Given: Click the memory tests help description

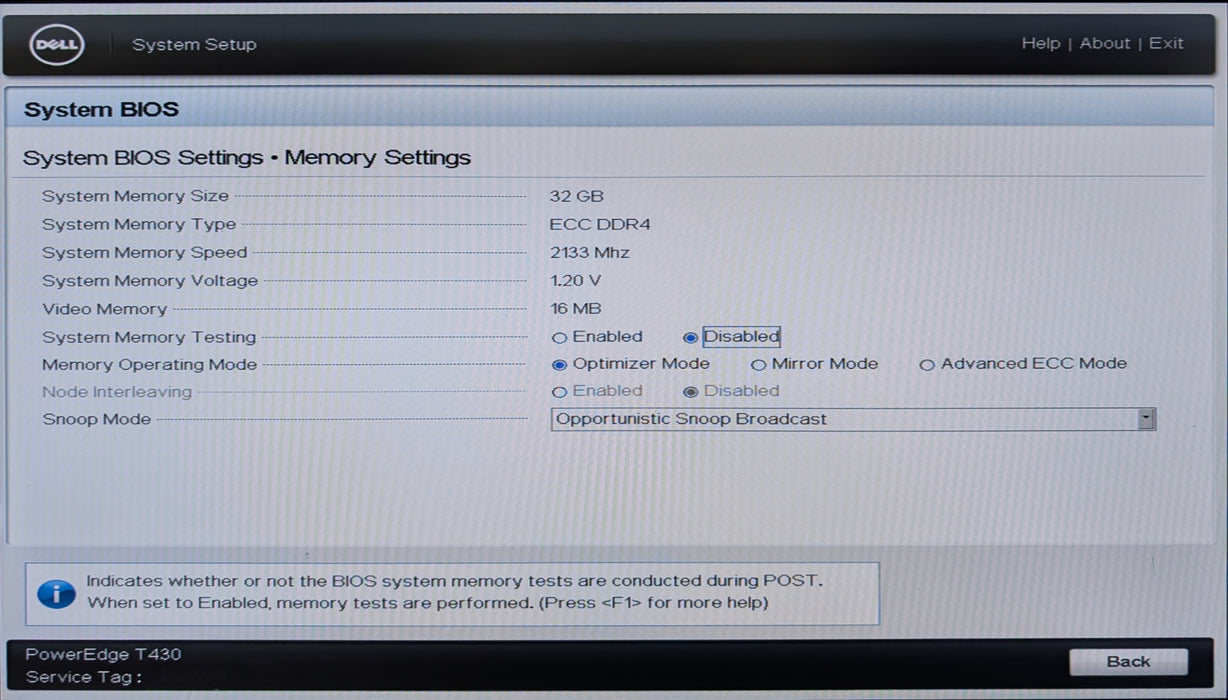Looking at the screenshot, I should pos(455,592).
